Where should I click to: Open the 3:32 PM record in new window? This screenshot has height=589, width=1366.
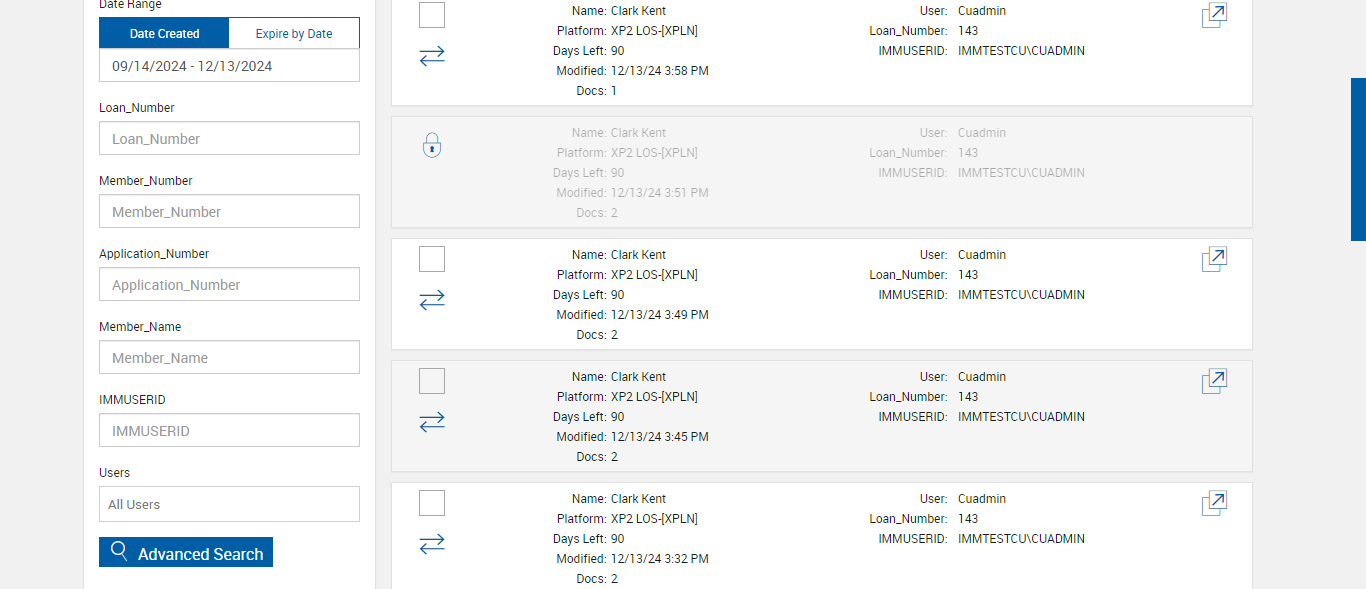1214,503
